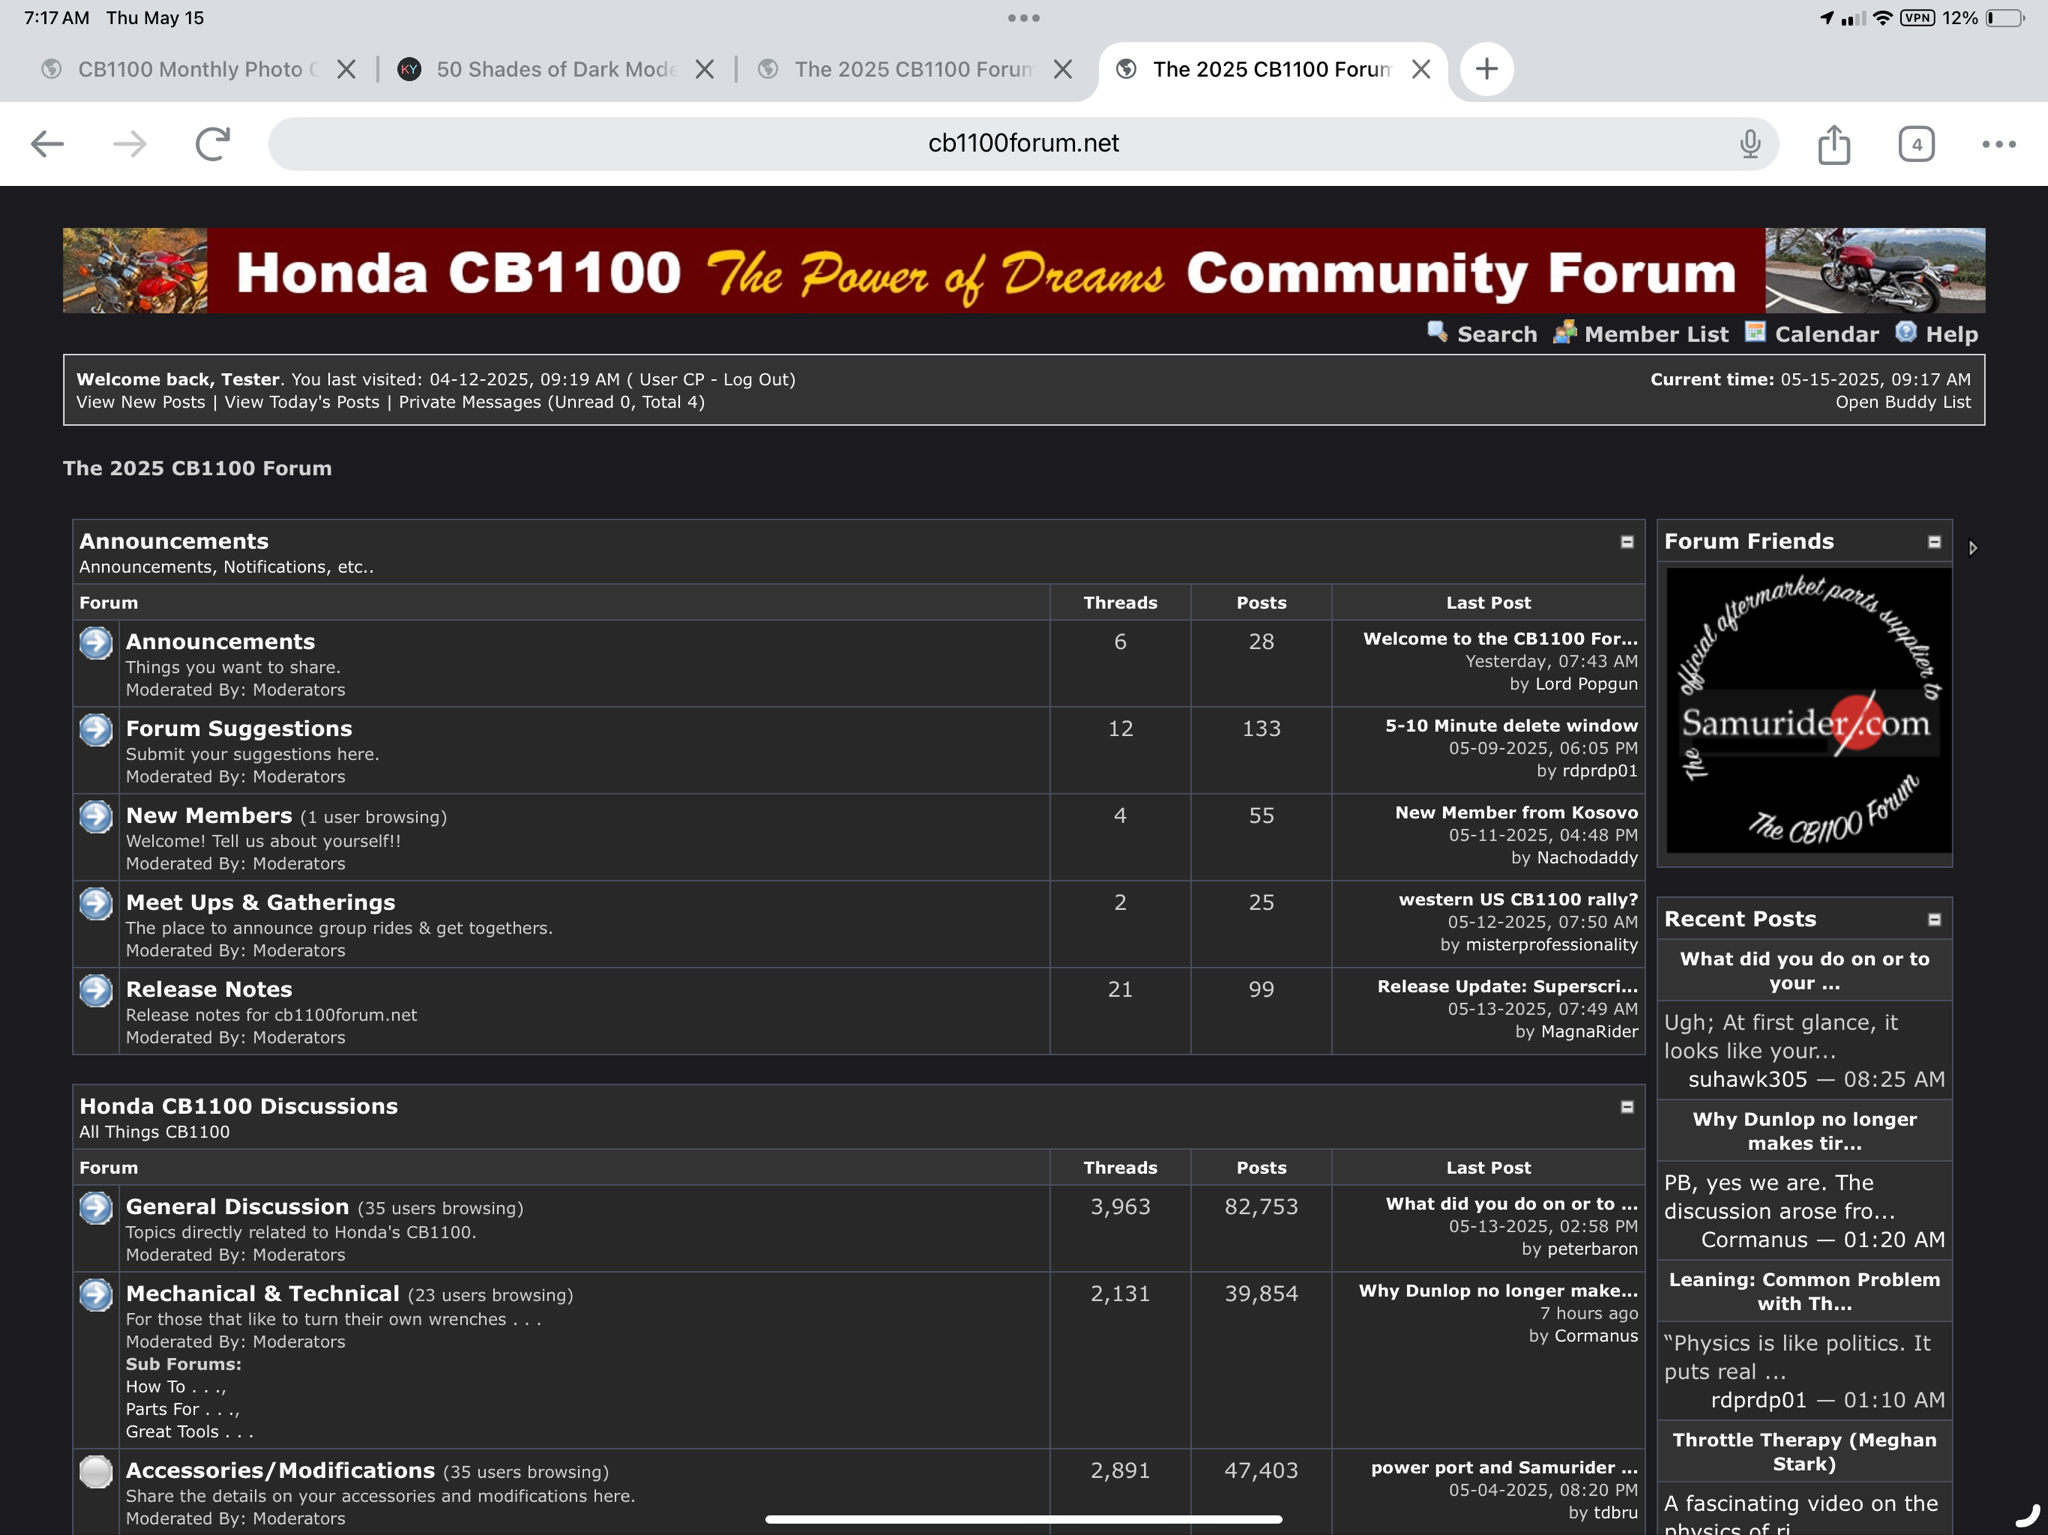Click View Today's Posts link
2048x1535 pixels.
coord(302,402)
